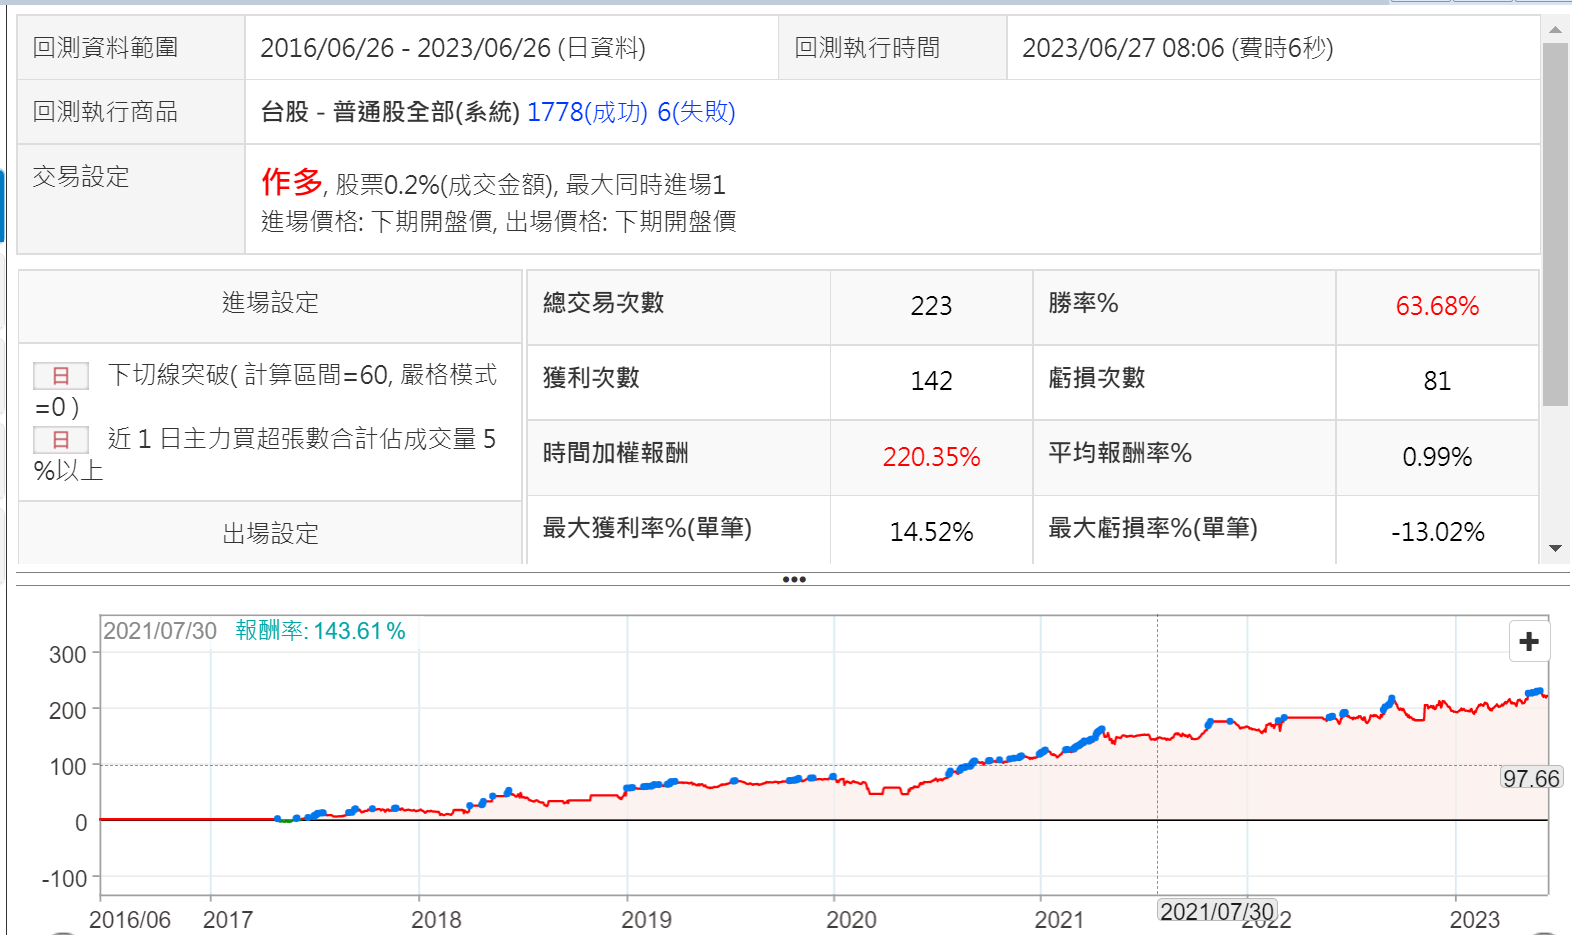Open the 1778(成功) successful stocks link
This screenshot has width=1572, height=935.
tap(587, 112)
